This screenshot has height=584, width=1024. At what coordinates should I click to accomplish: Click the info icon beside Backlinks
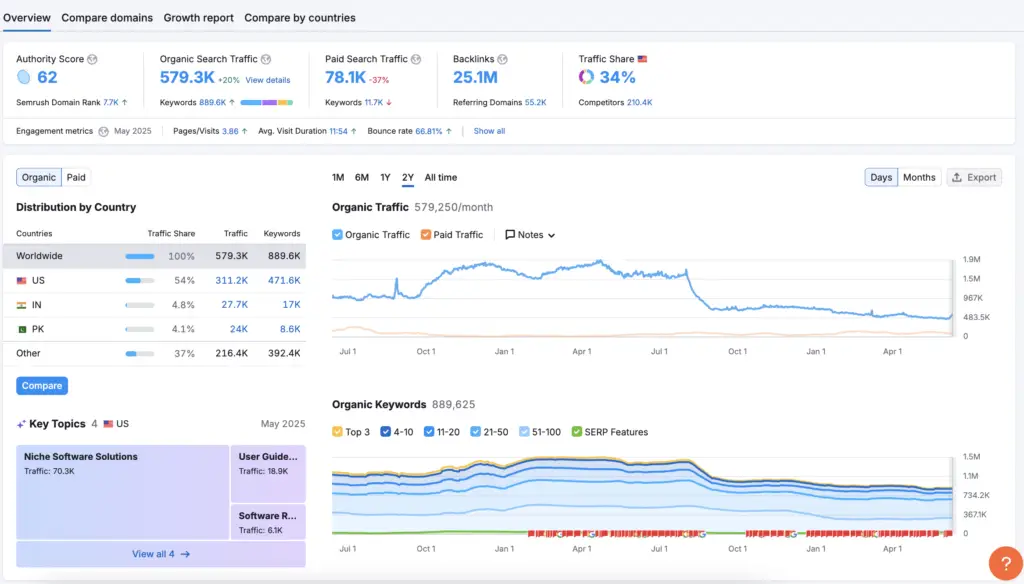502,59
